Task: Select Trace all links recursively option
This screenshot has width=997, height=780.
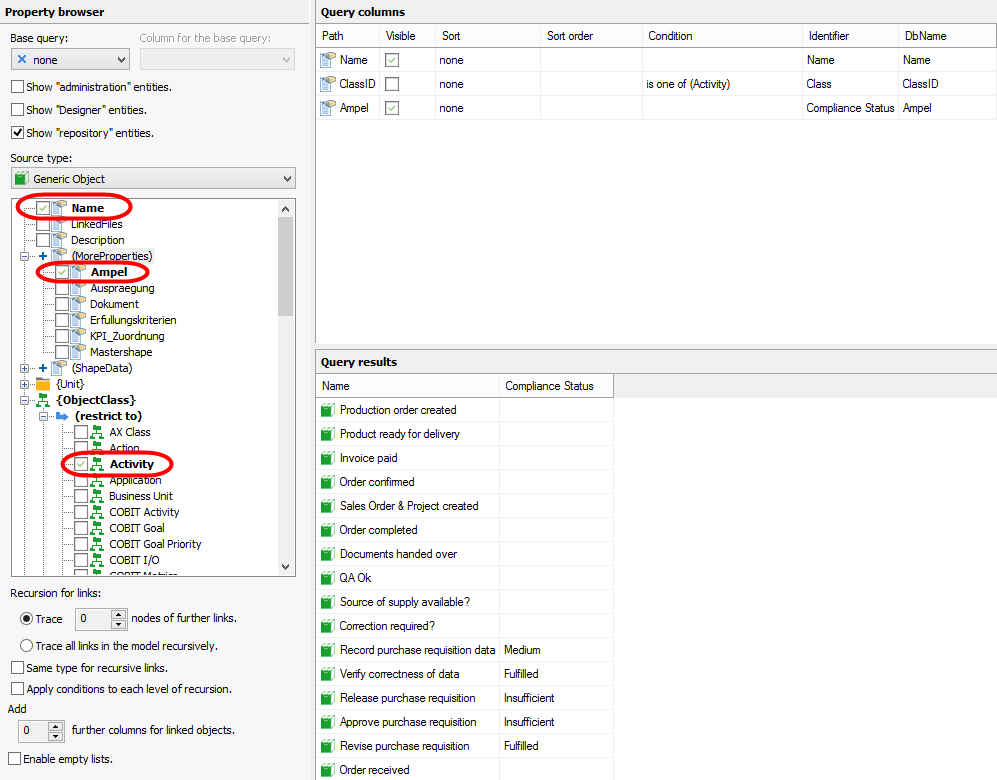Action: click(x=27, y=646)
